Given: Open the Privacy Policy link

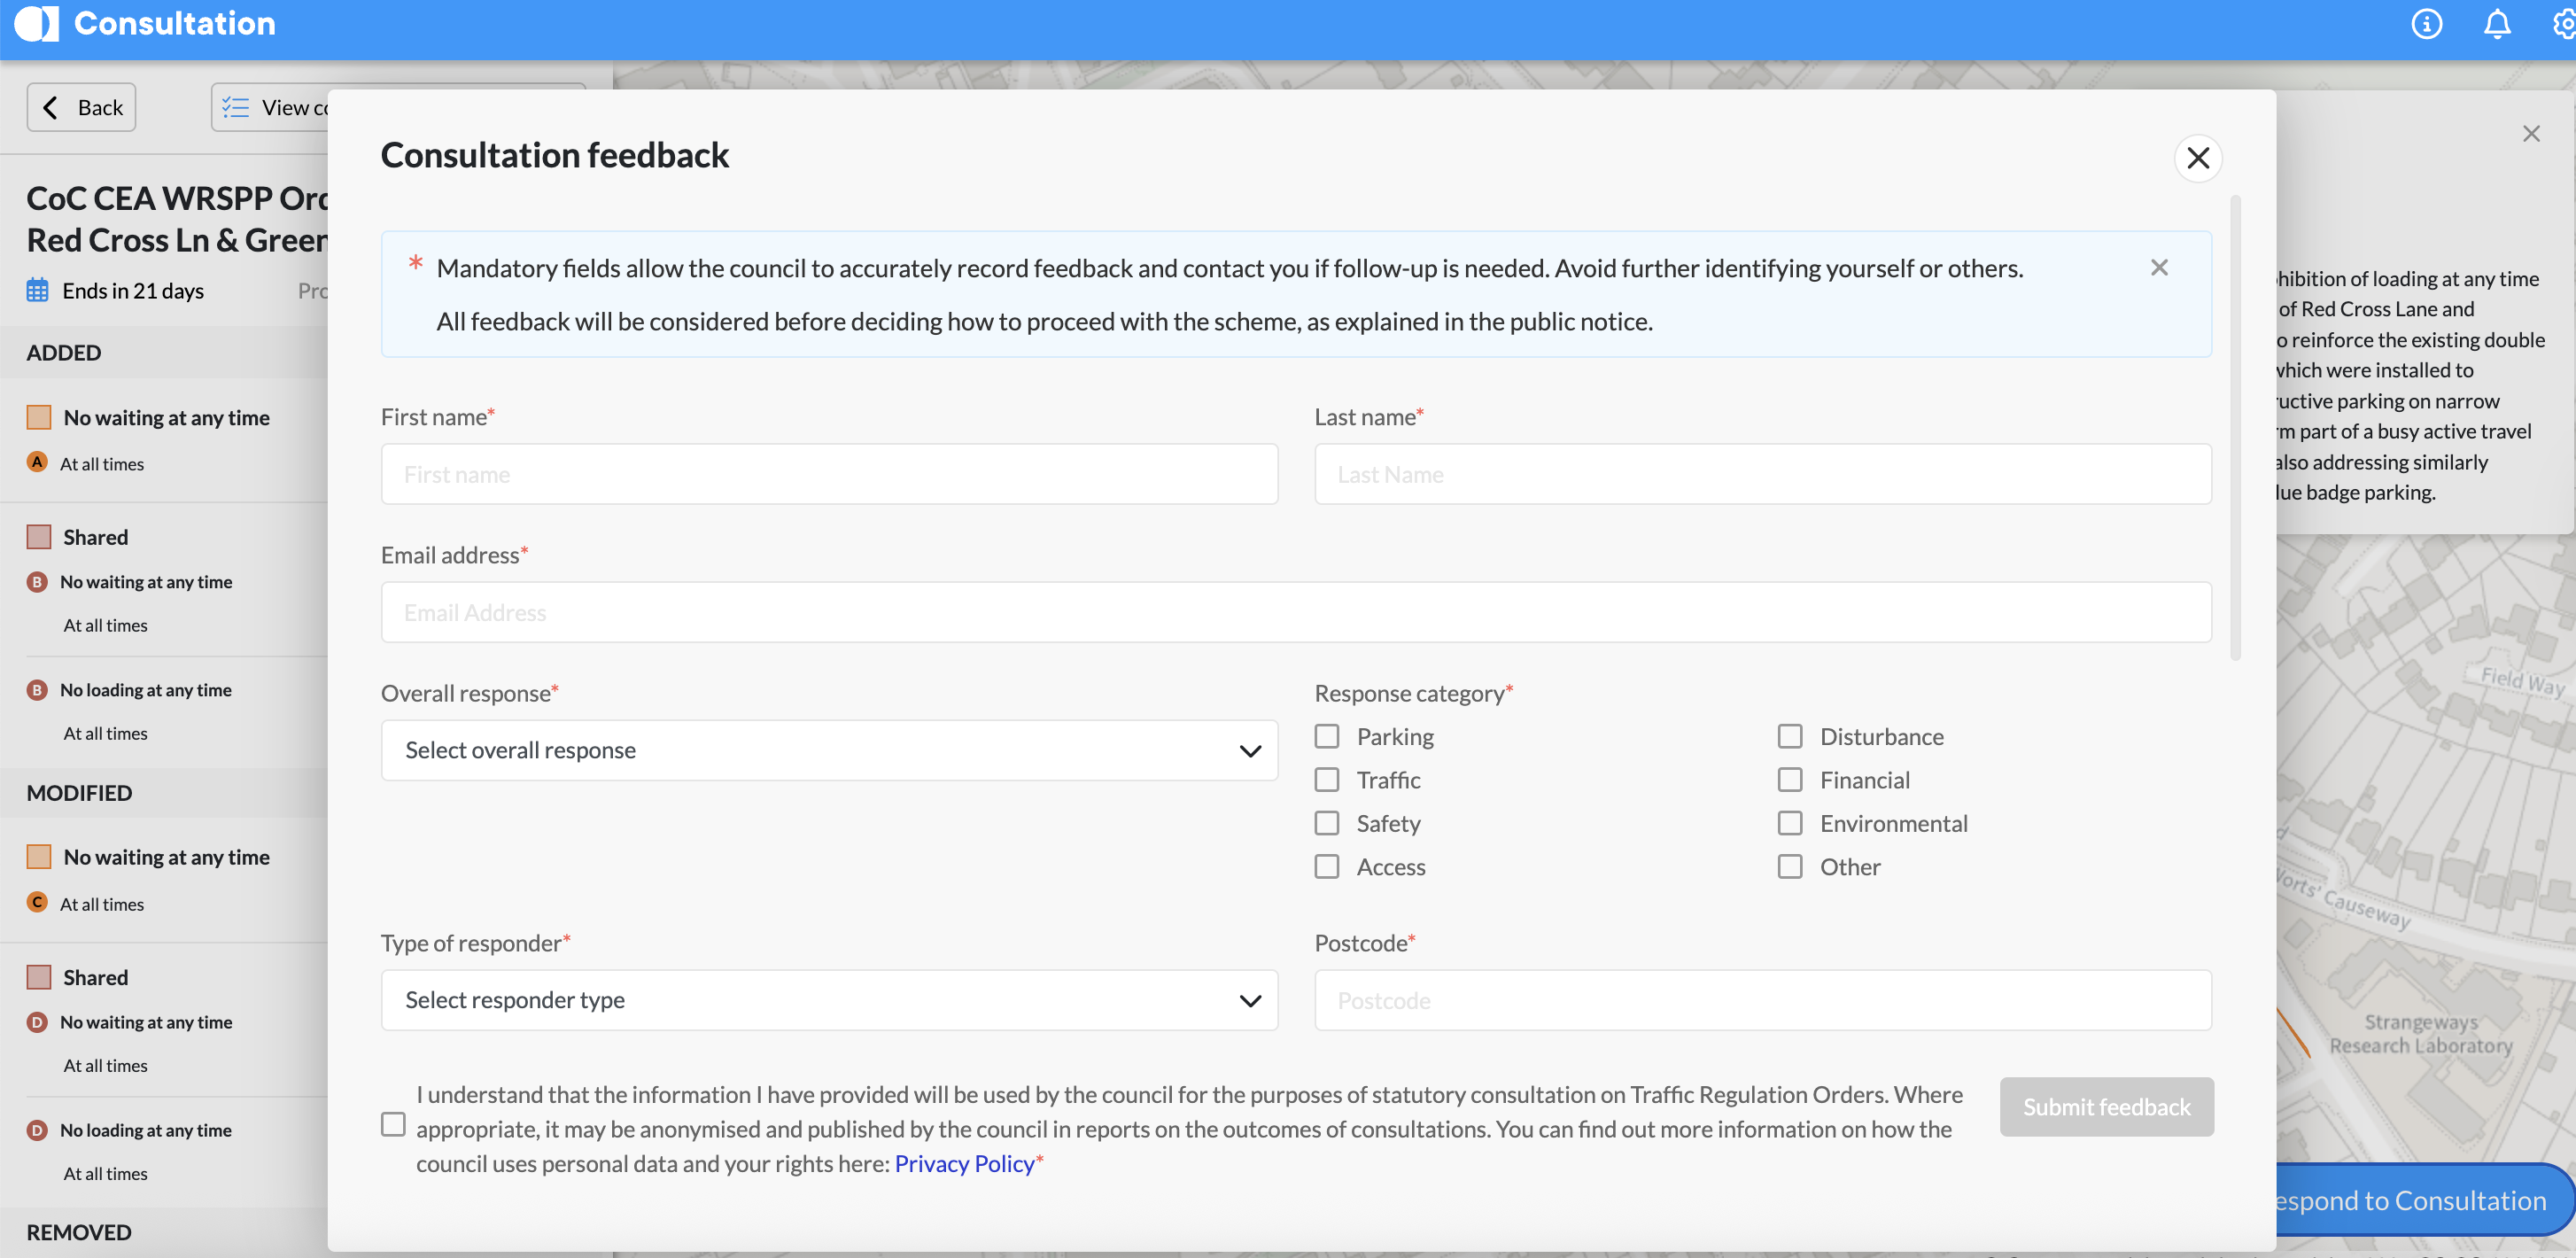Looking at the screenshot, I should (x=964, y=1163).
